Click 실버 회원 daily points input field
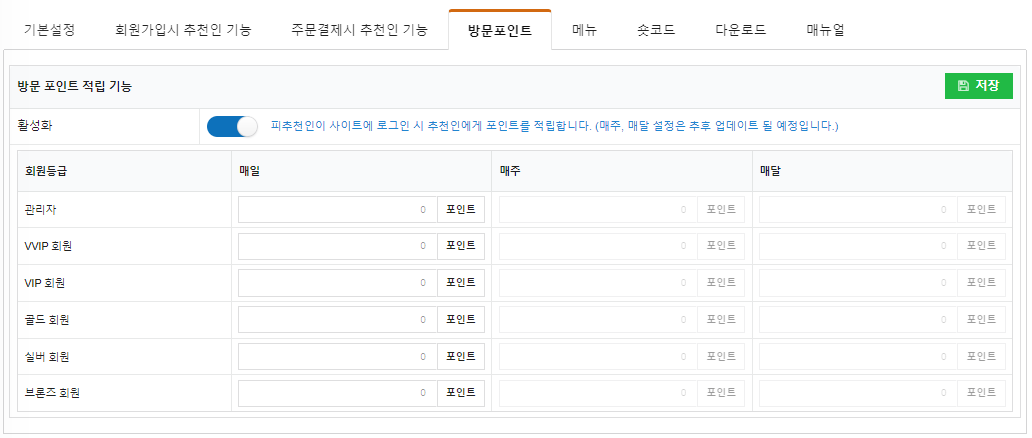This screenshot has width=1032, height=438. tap(338, 357)
